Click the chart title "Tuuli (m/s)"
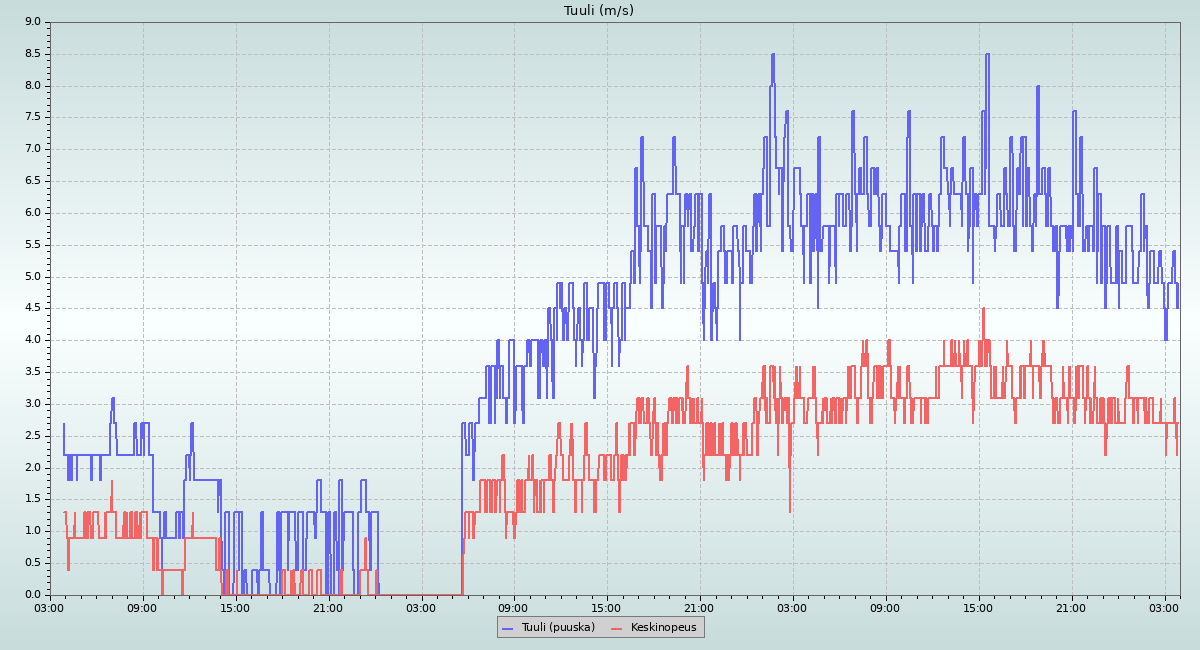Screen dimensions: 1200x650 point(599,10)
